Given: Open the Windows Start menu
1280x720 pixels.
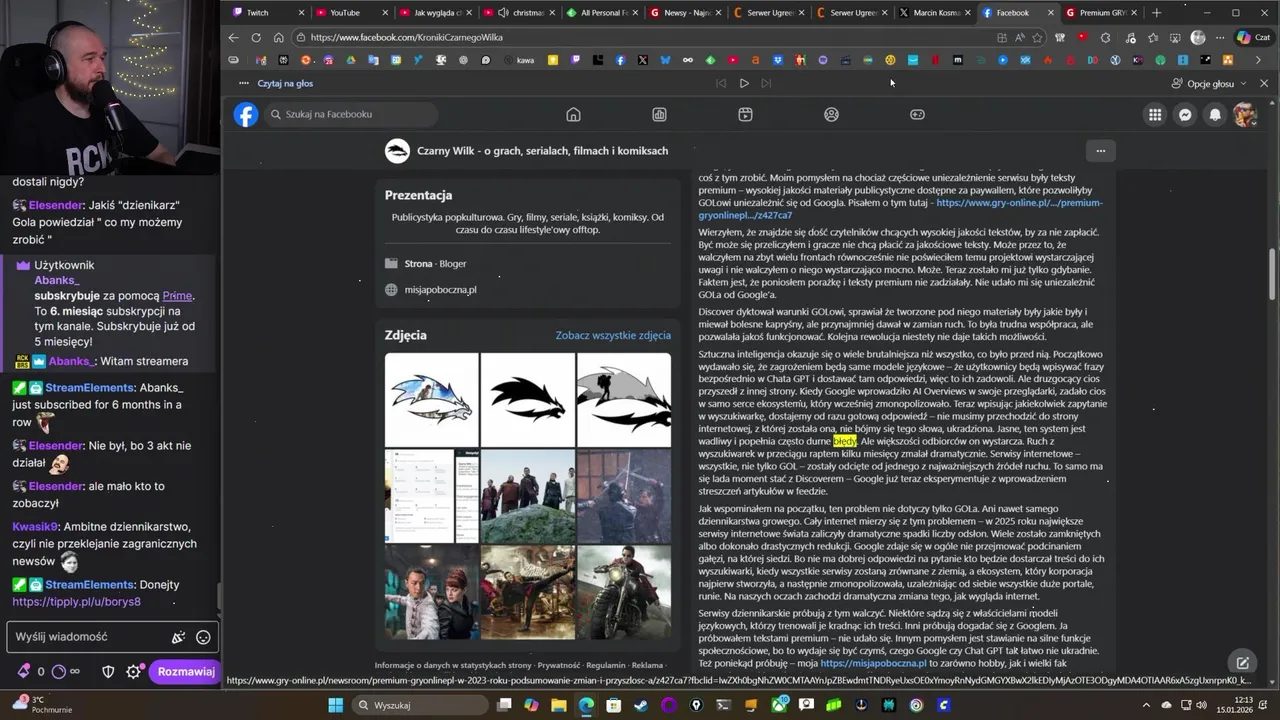Looking at the screenshot, I should pos(336,705).
